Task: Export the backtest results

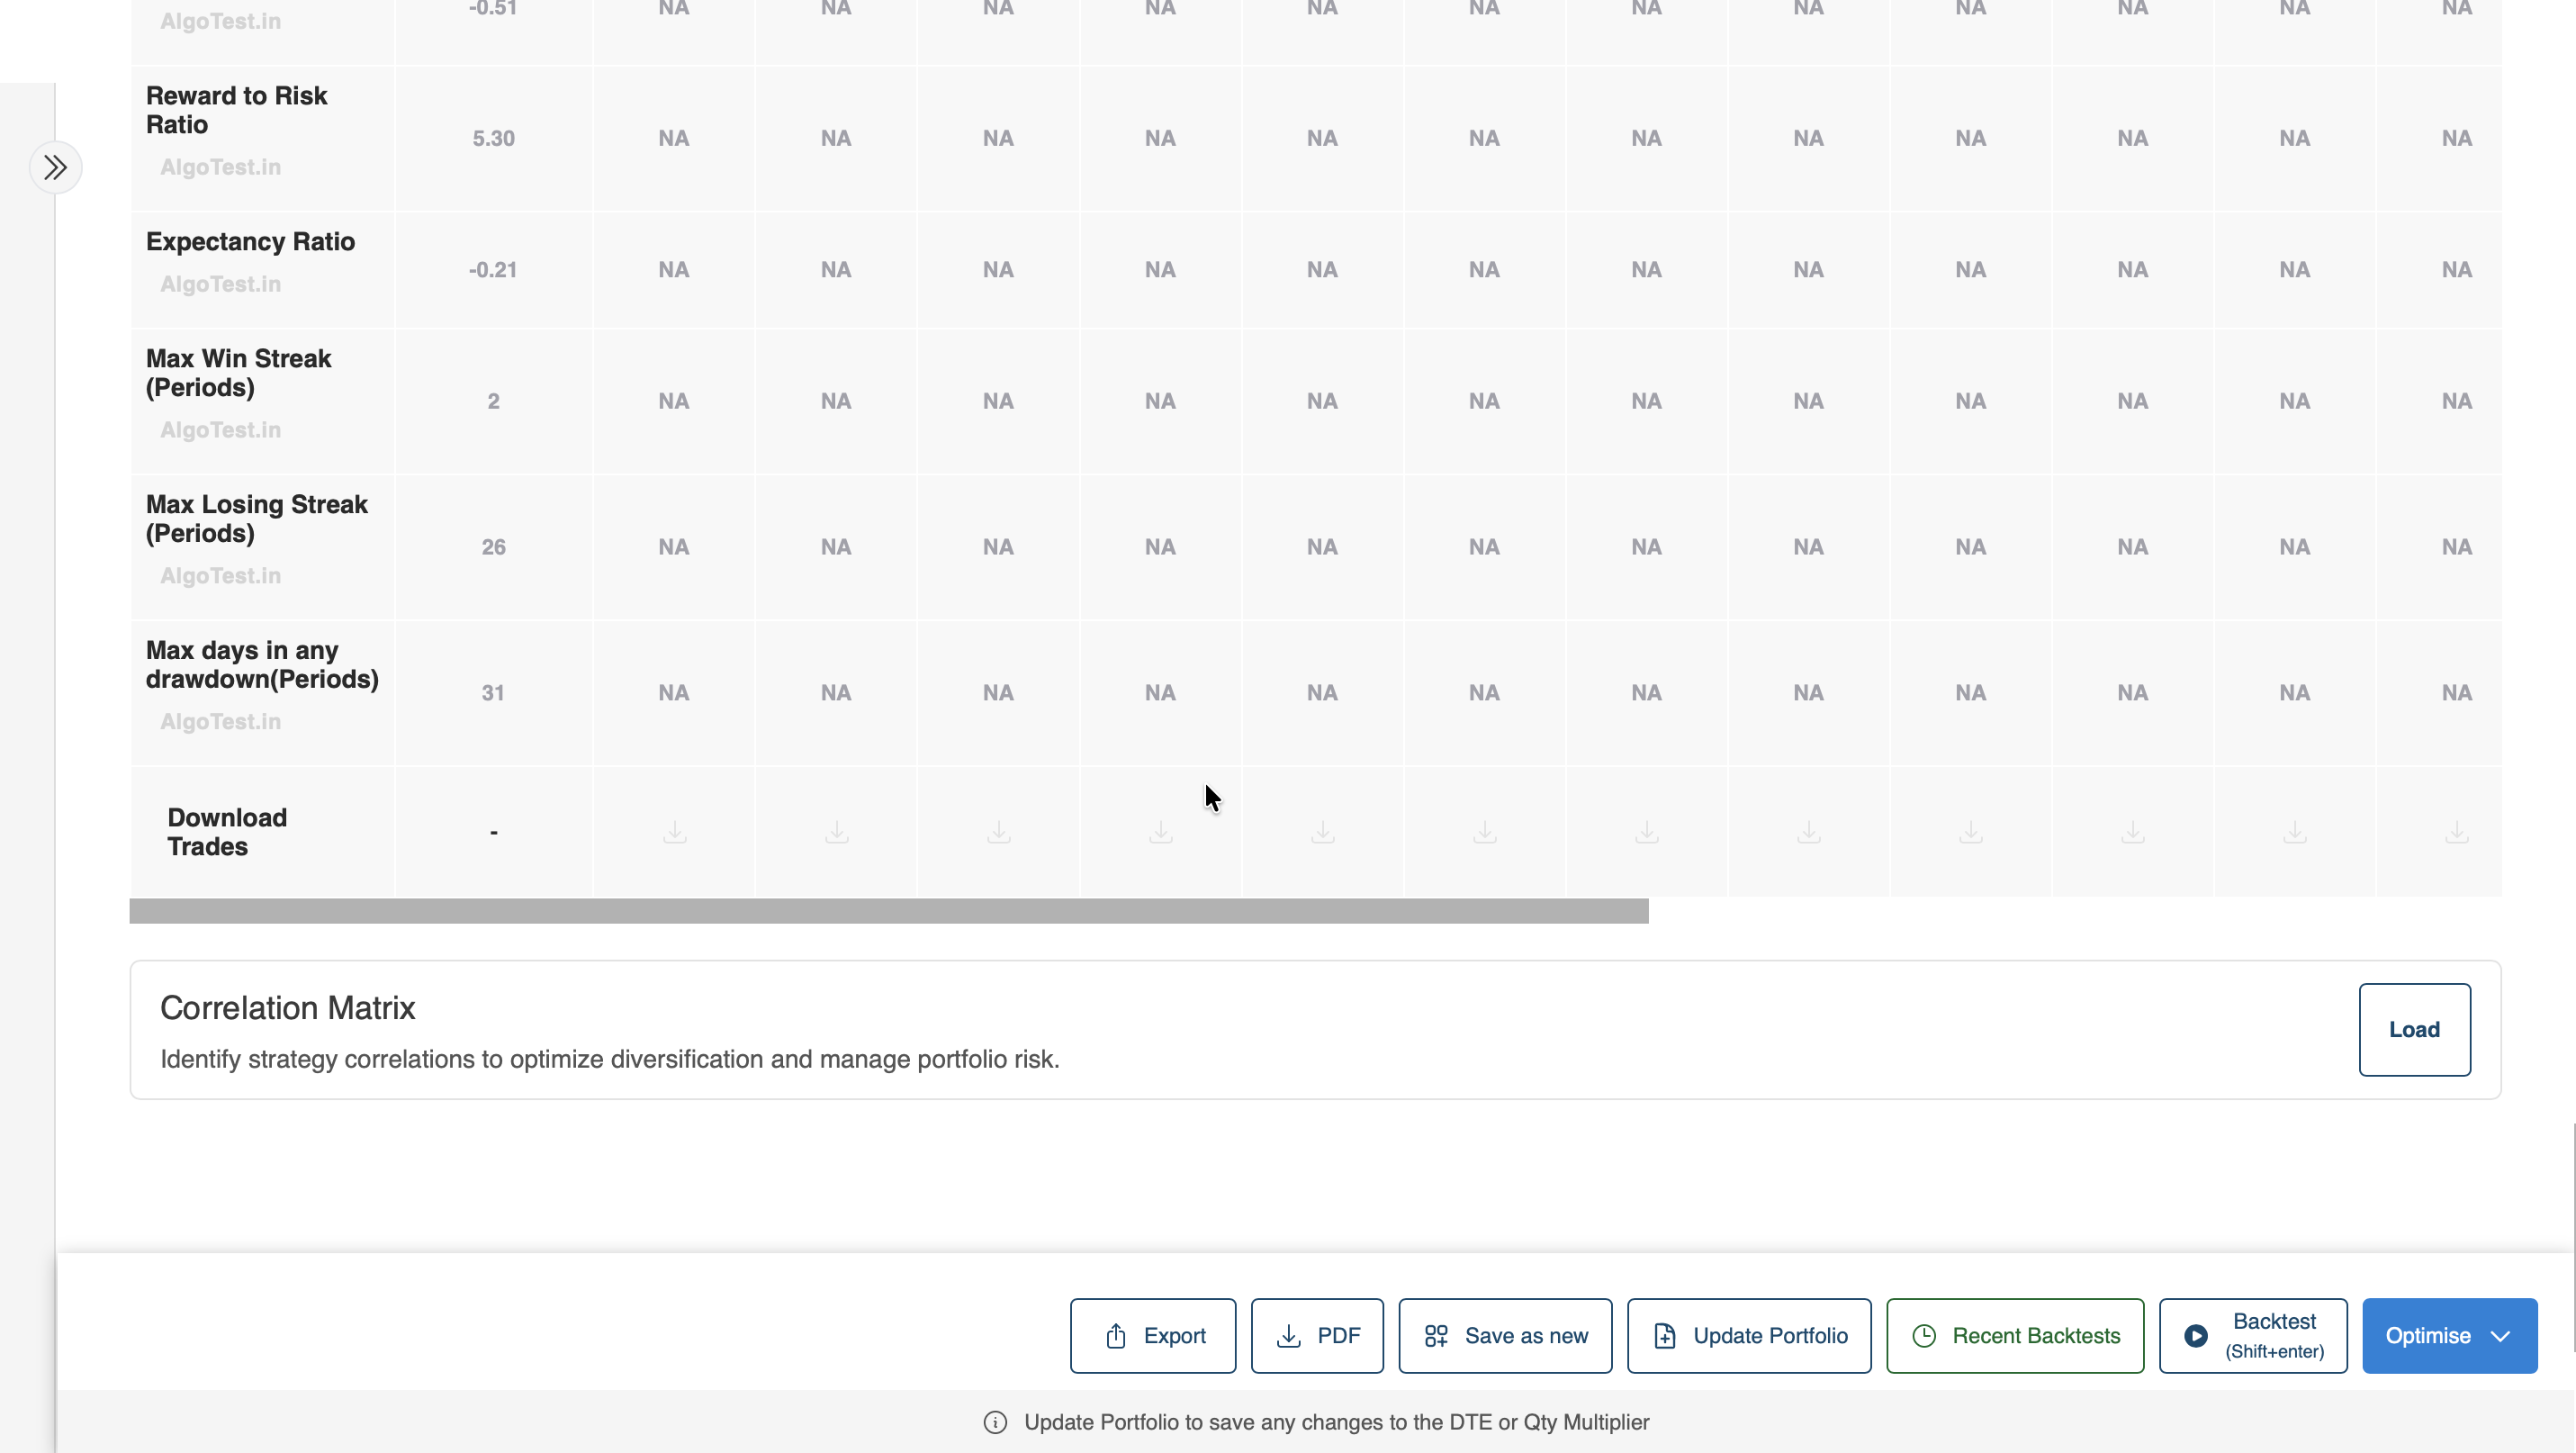Action: 1153,1336
